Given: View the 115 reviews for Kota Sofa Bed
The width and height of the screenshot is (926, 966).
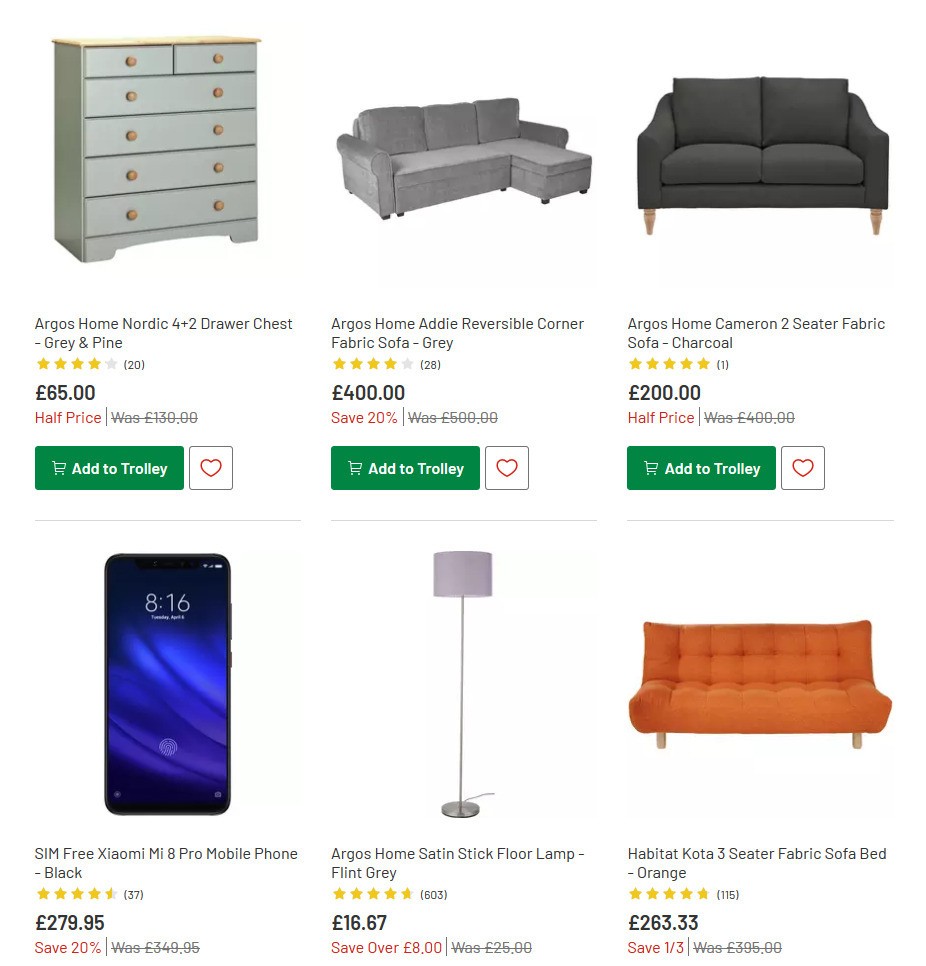Looking at the screenshot, I should pyautogui.click(x=727, y=894).
